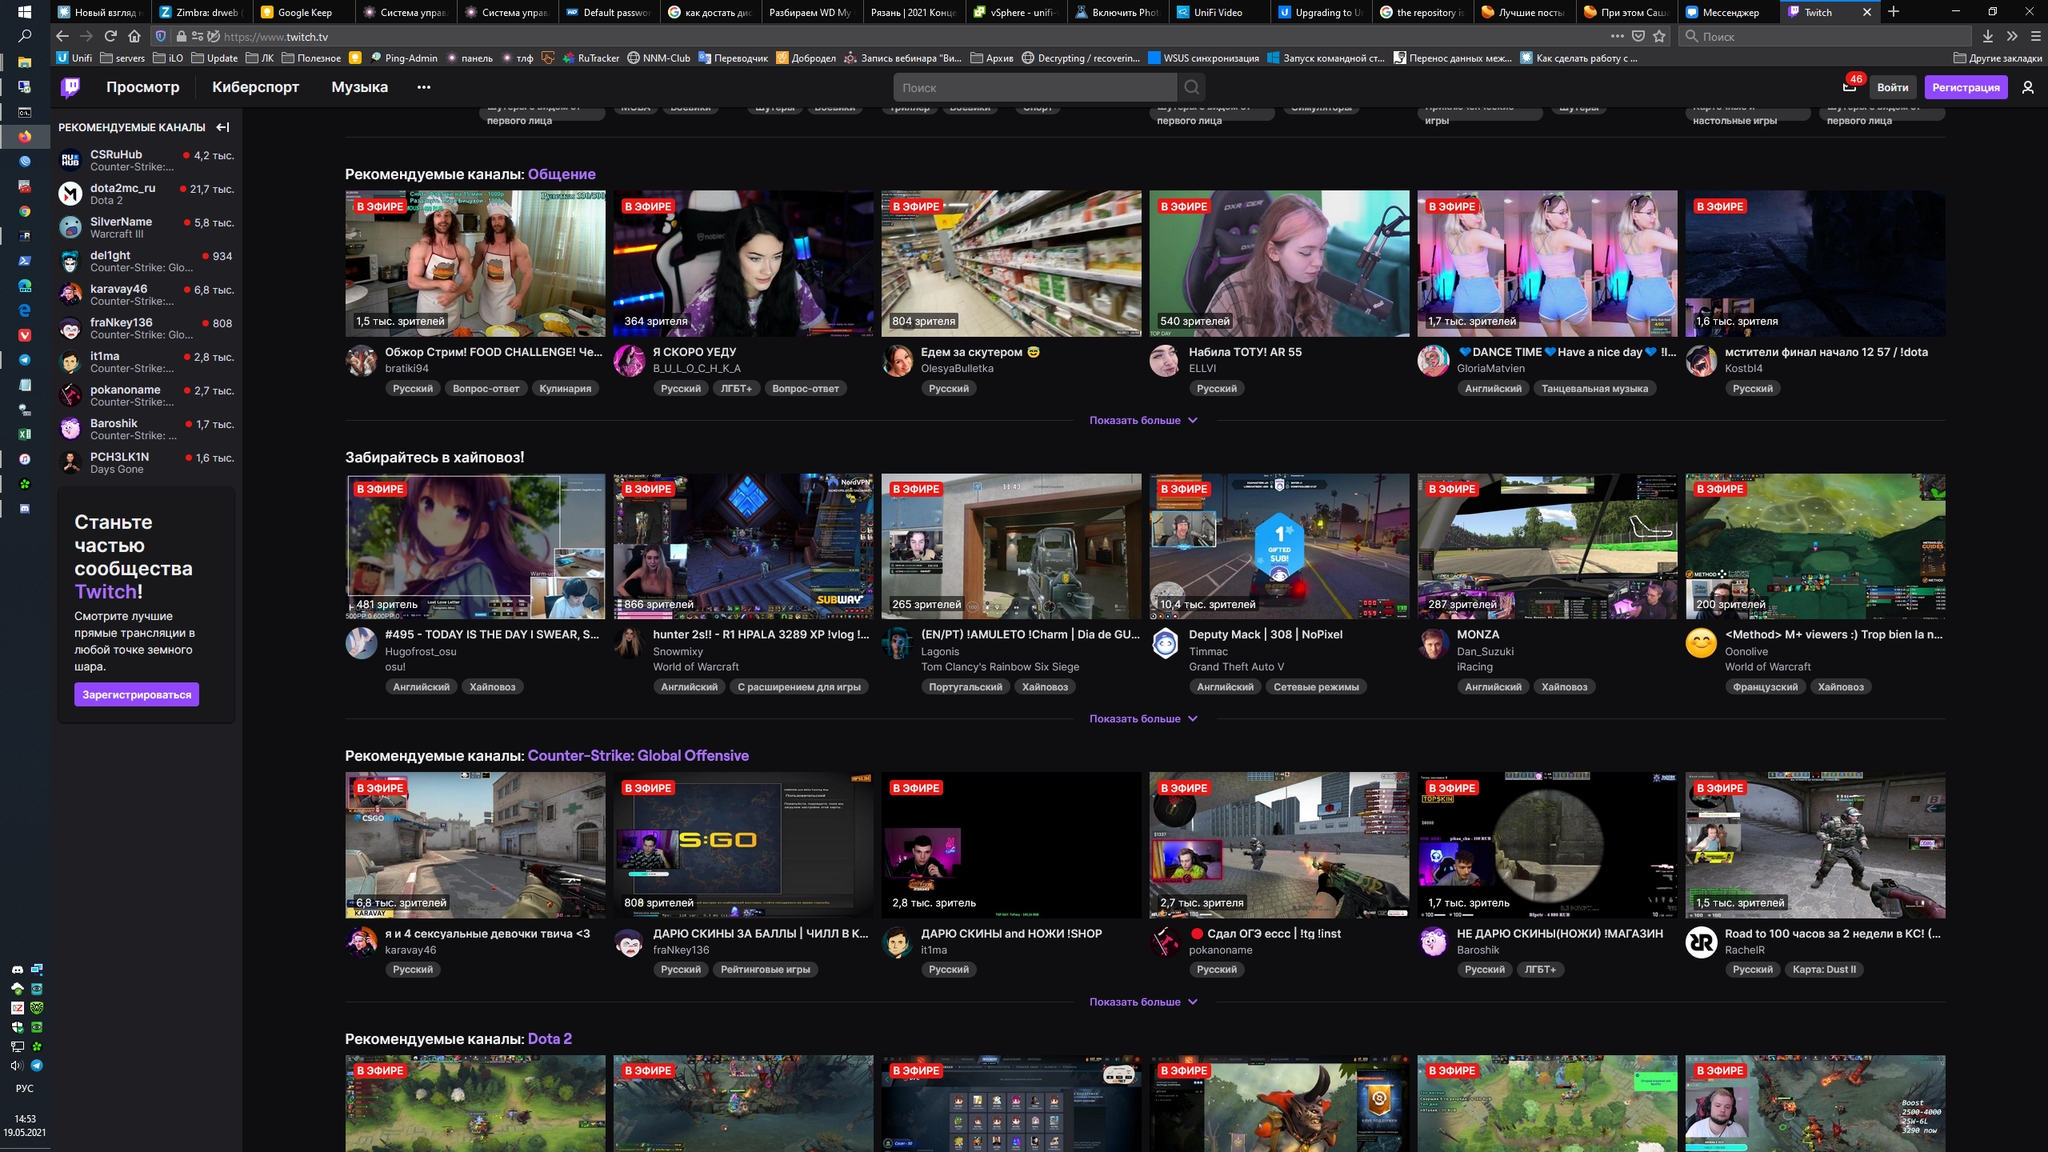Open CSRuHub channel avatar in sidebar
Viewport: 2048px width, 1152px height.
click(x=70, y=160)
